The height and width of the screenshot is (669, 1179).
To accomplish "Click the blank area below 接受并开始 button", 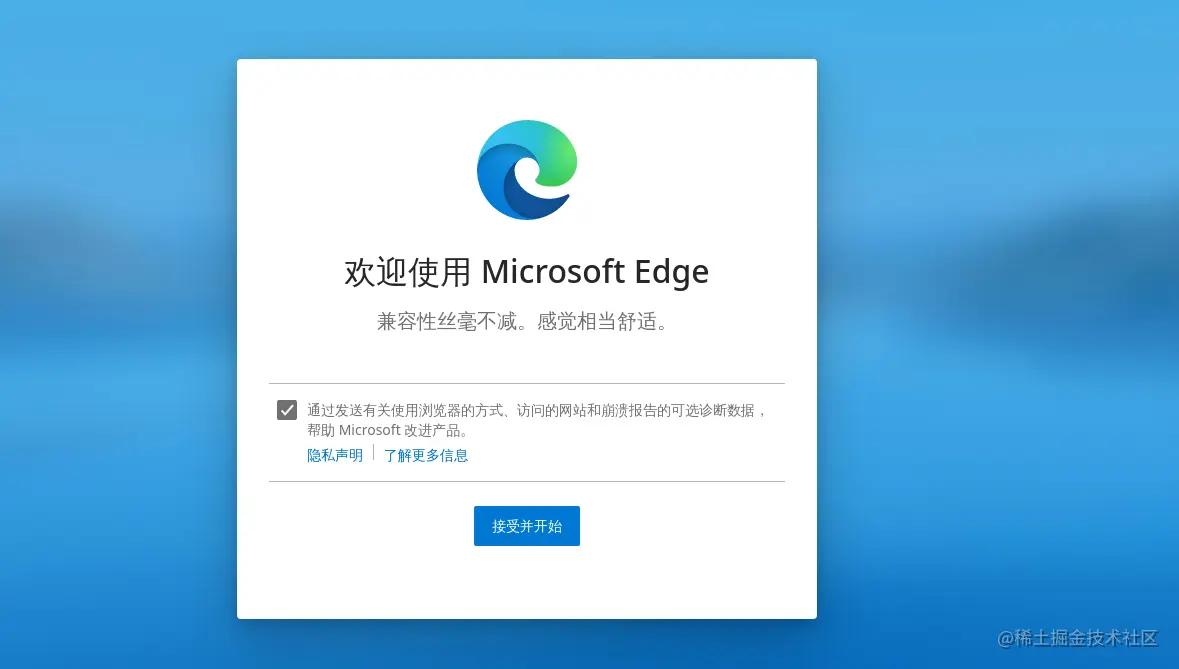I will tap(527, 583).
